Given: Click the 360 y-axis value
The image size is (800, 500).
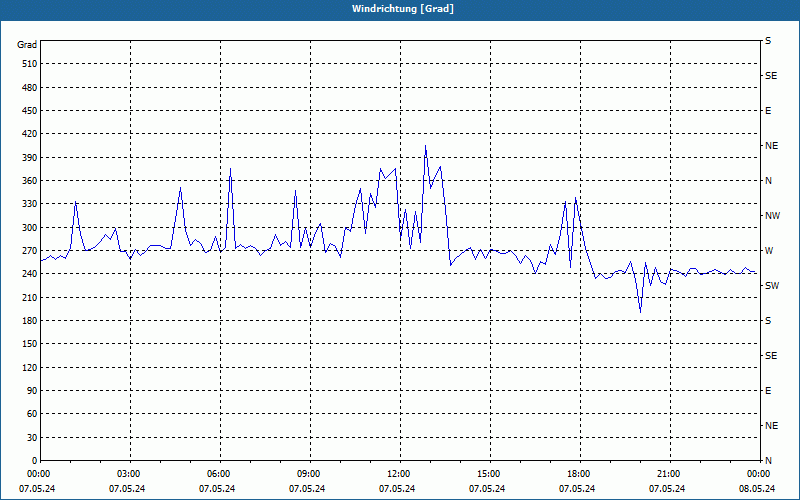Looking at the screenshot, I should pyautogui.click(x=30, y=181).
